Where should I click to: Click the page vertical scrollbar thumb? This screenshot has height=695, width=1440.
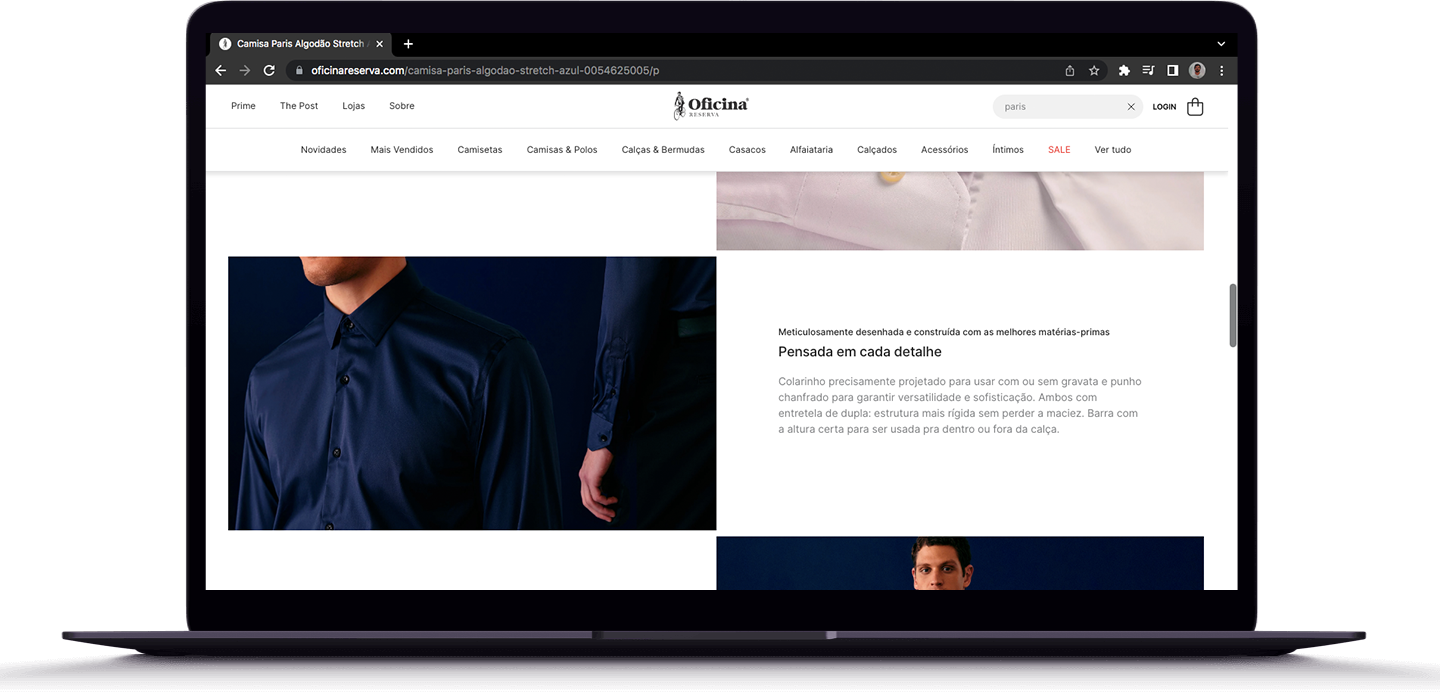tap(1233, 316)
